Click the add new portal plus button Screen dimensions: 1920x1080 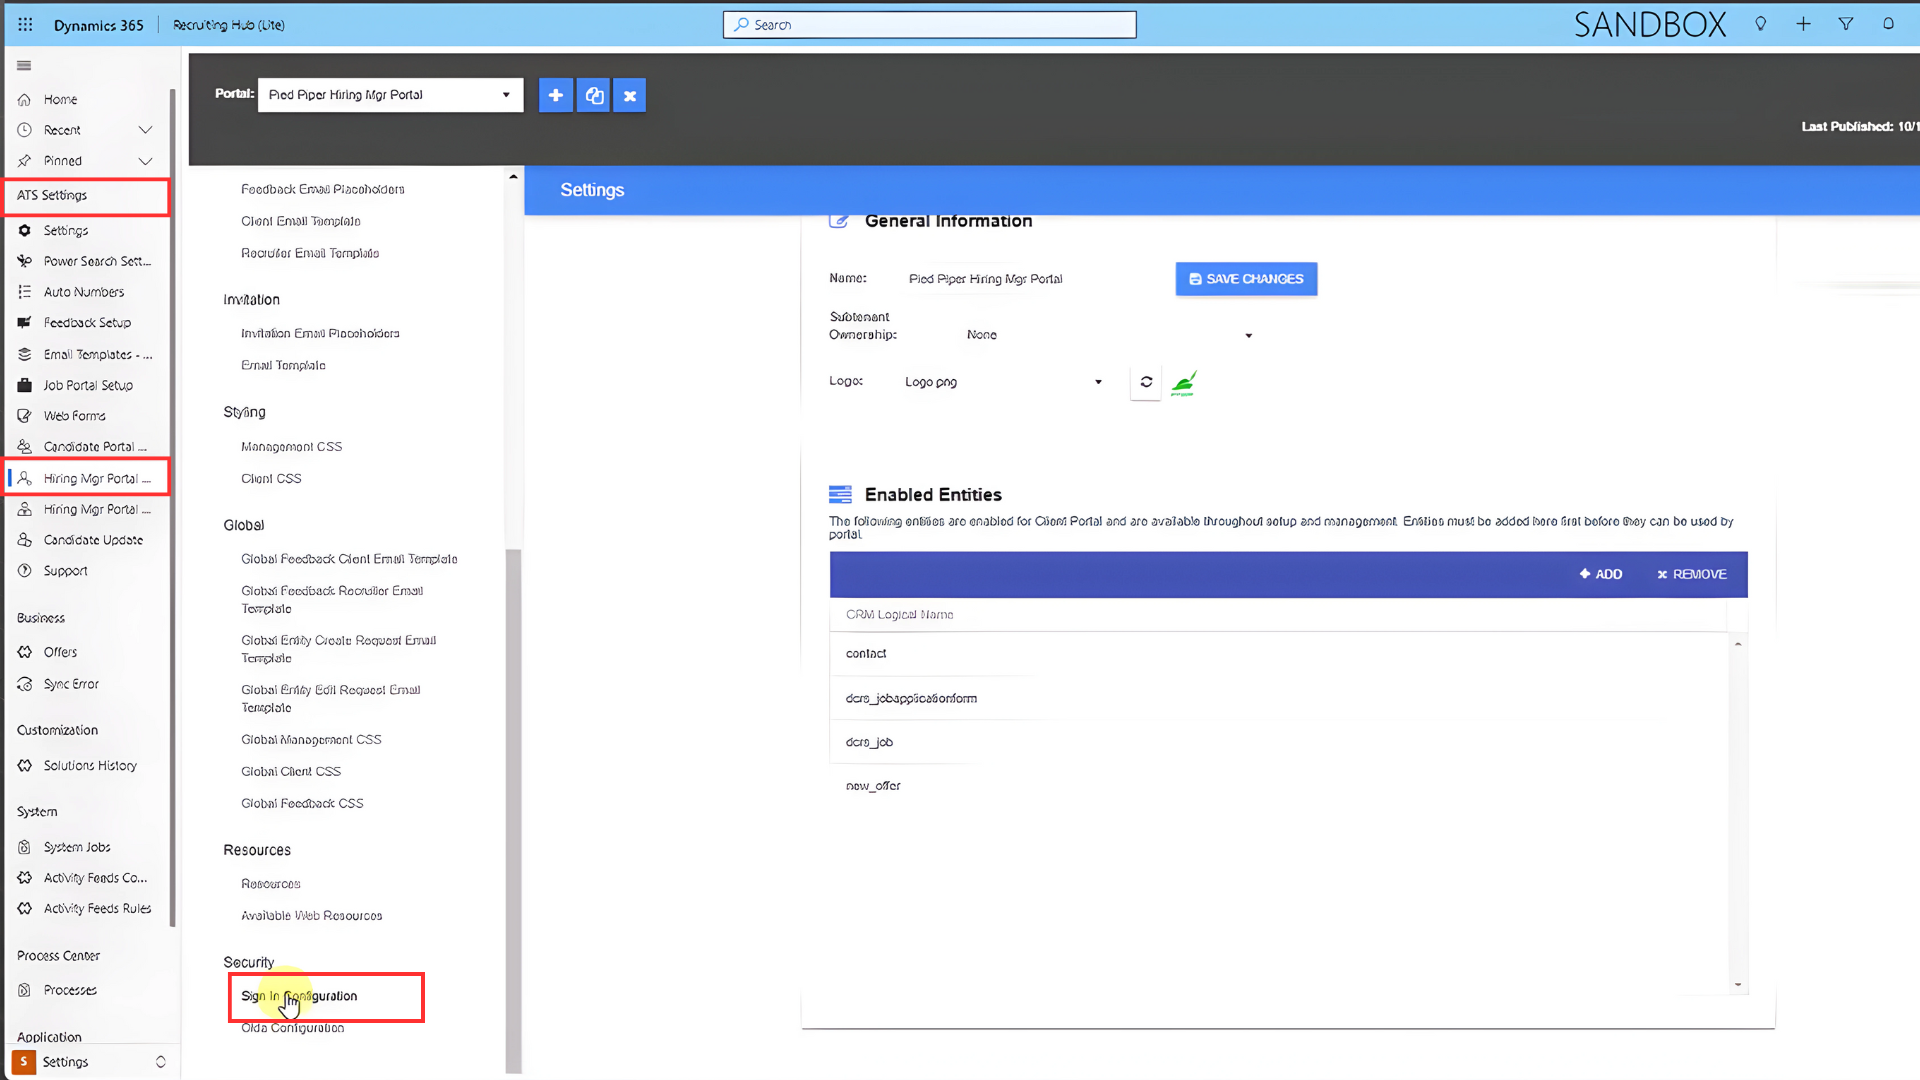point(556,95)
